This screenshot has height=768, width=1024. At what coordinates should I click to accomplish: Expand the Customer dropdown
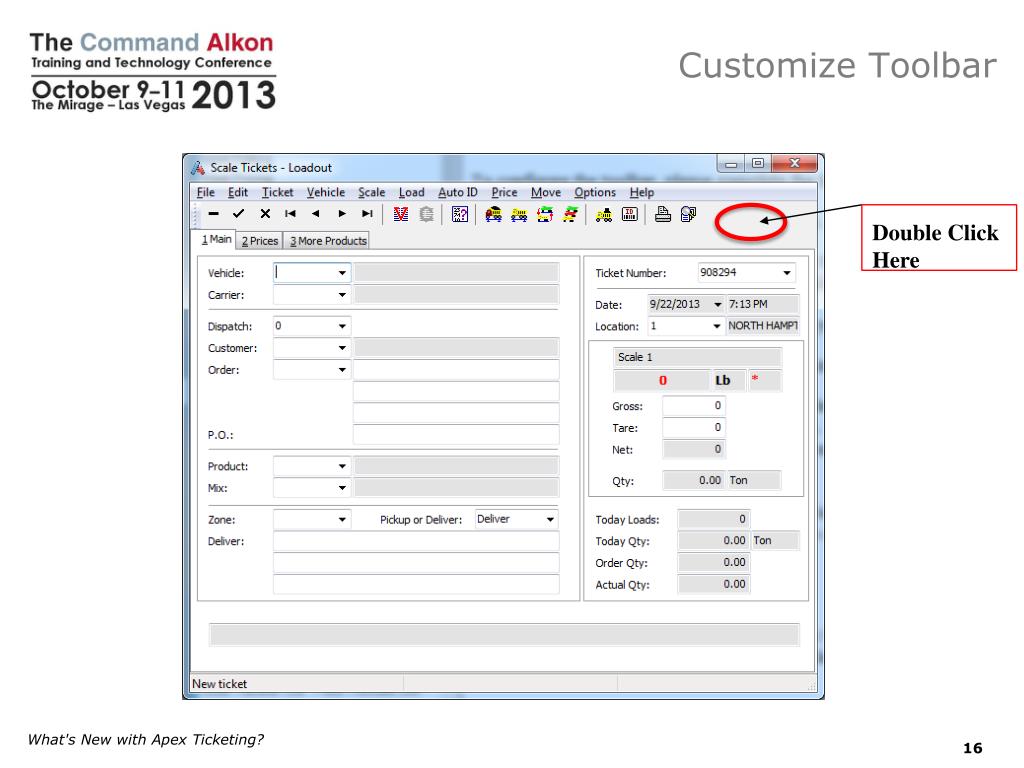[x=342, y=348]
